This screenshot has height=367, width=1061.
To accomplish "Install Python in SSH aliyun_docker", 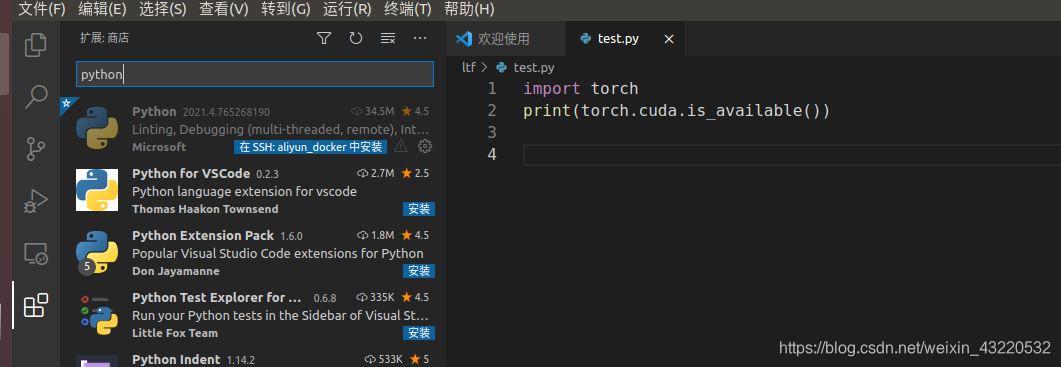I will (311, 147).
